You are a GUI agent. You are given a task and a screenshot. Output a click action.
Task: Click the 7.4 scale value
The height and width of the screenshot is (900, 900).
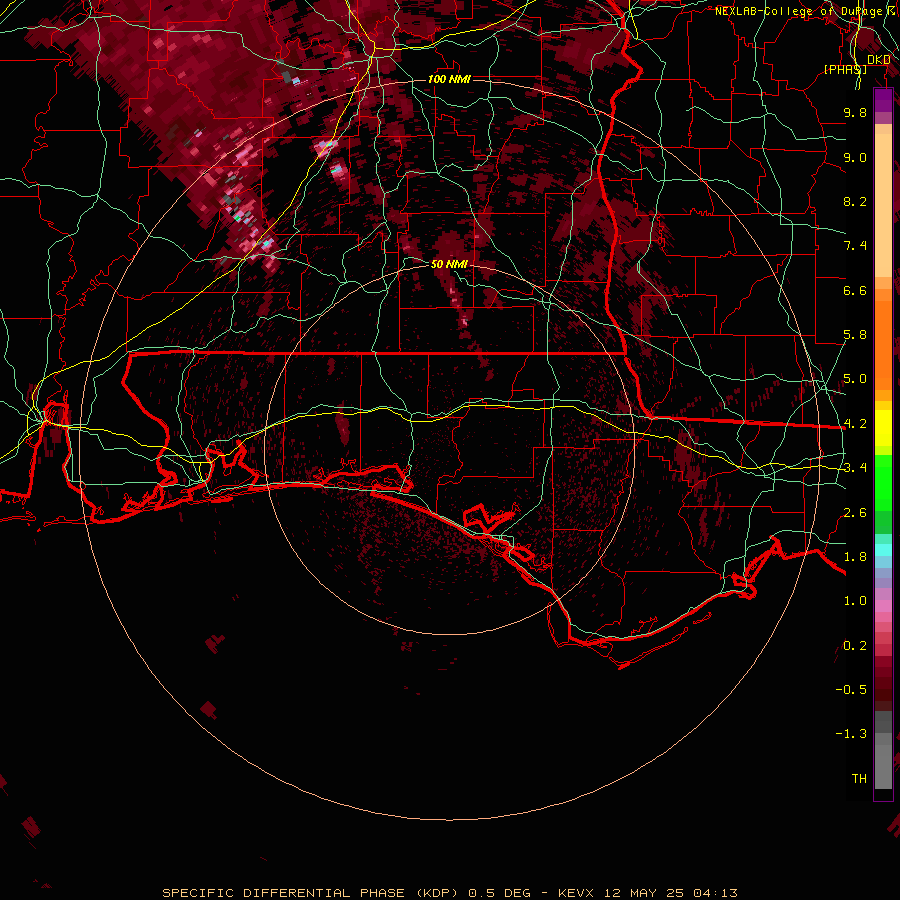pyautogui.click(x=855, y=246)
